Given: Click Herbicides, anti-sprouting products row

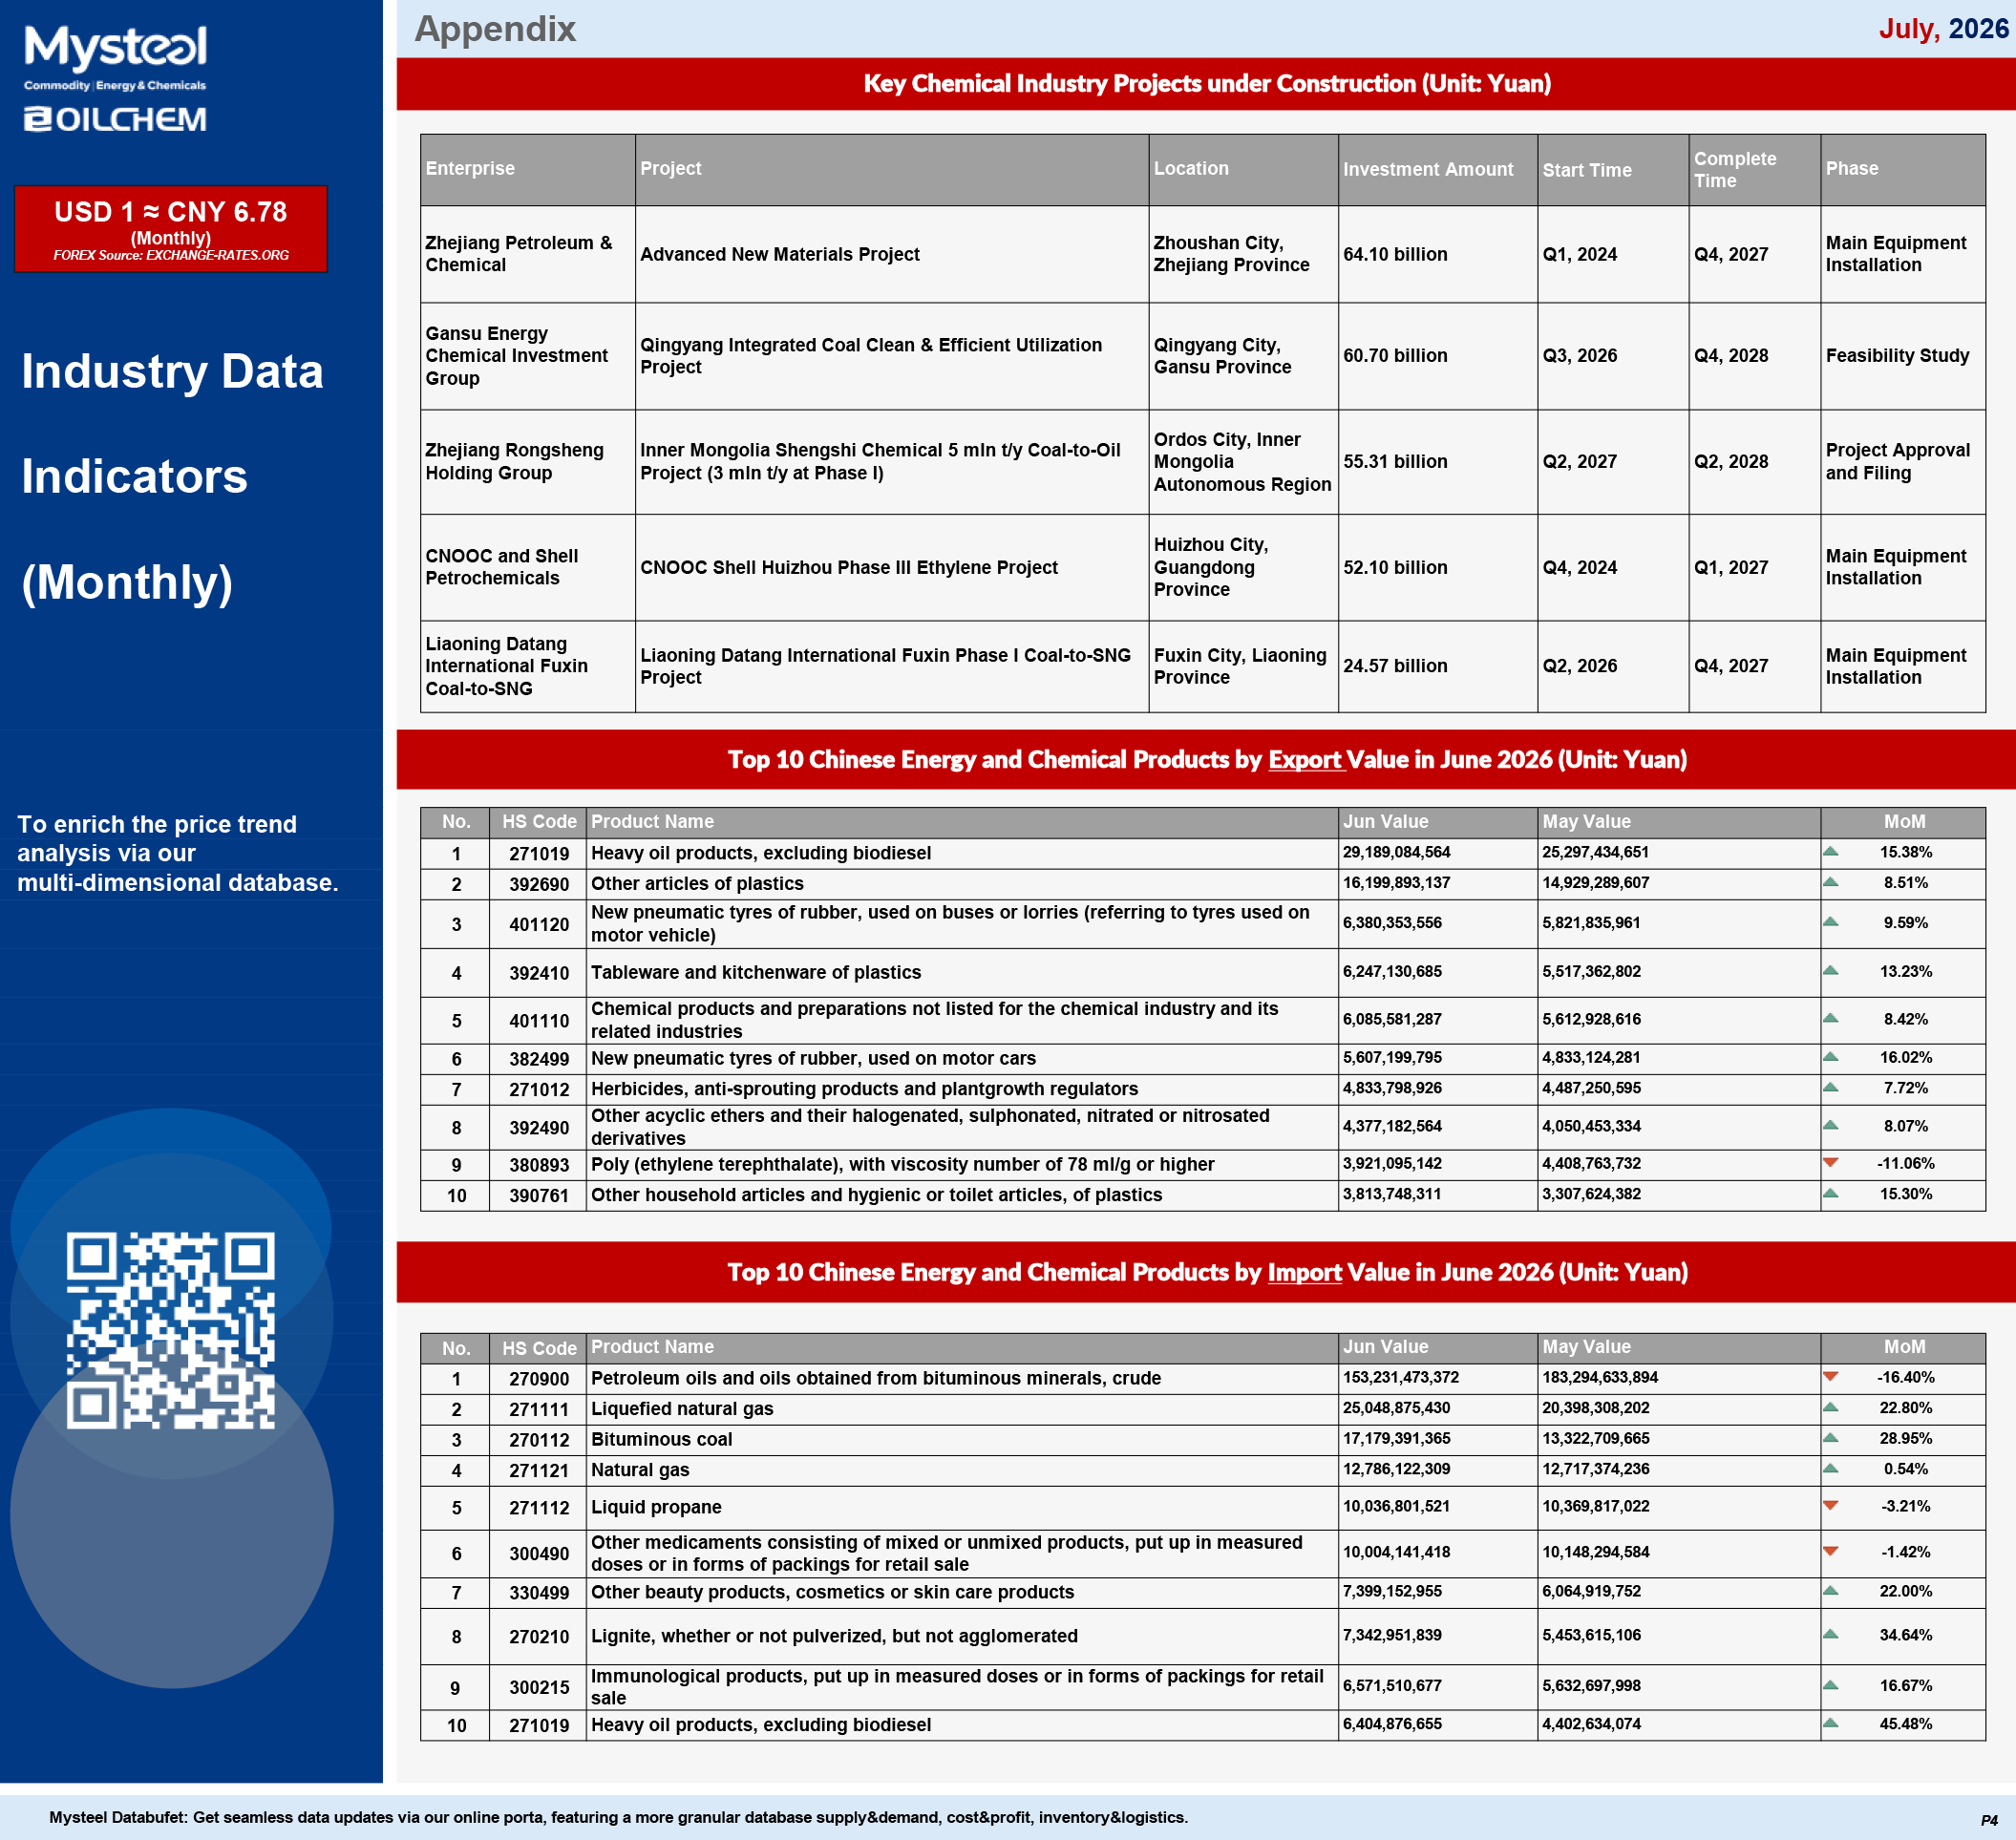Looking at the screenshot, I should [x=864, y=1089].
